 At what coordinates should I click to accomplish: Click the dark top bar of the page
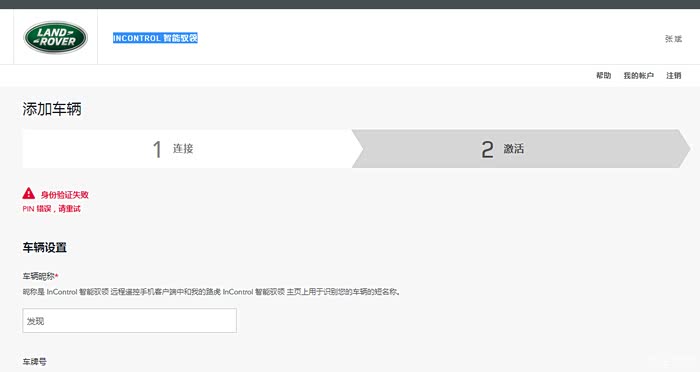click(350, 4)
